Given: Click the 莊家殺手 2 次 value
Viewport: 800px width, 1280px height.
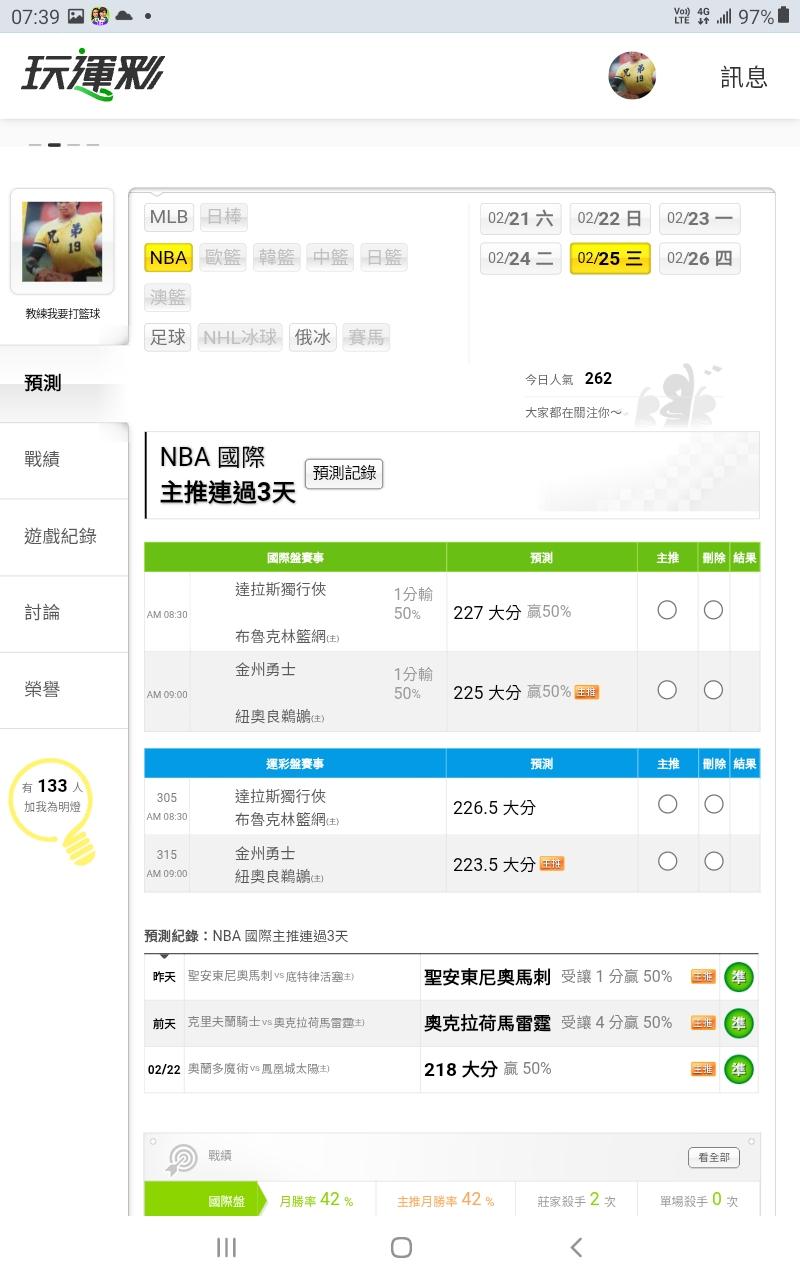Looking at the screenshot, I should click(577, 1200).
